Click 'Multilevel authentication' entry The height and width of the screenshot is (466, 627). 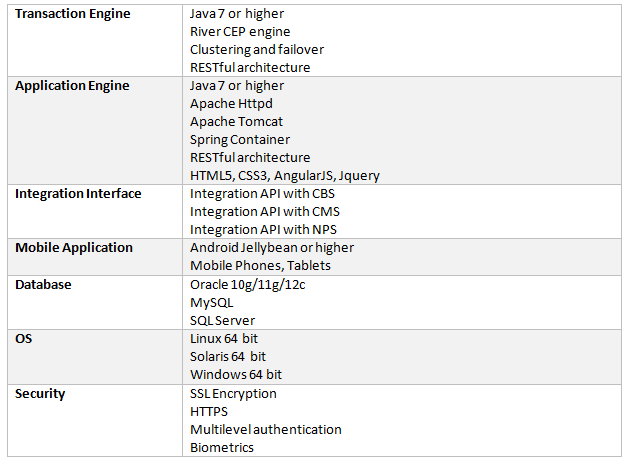point(266,430)
